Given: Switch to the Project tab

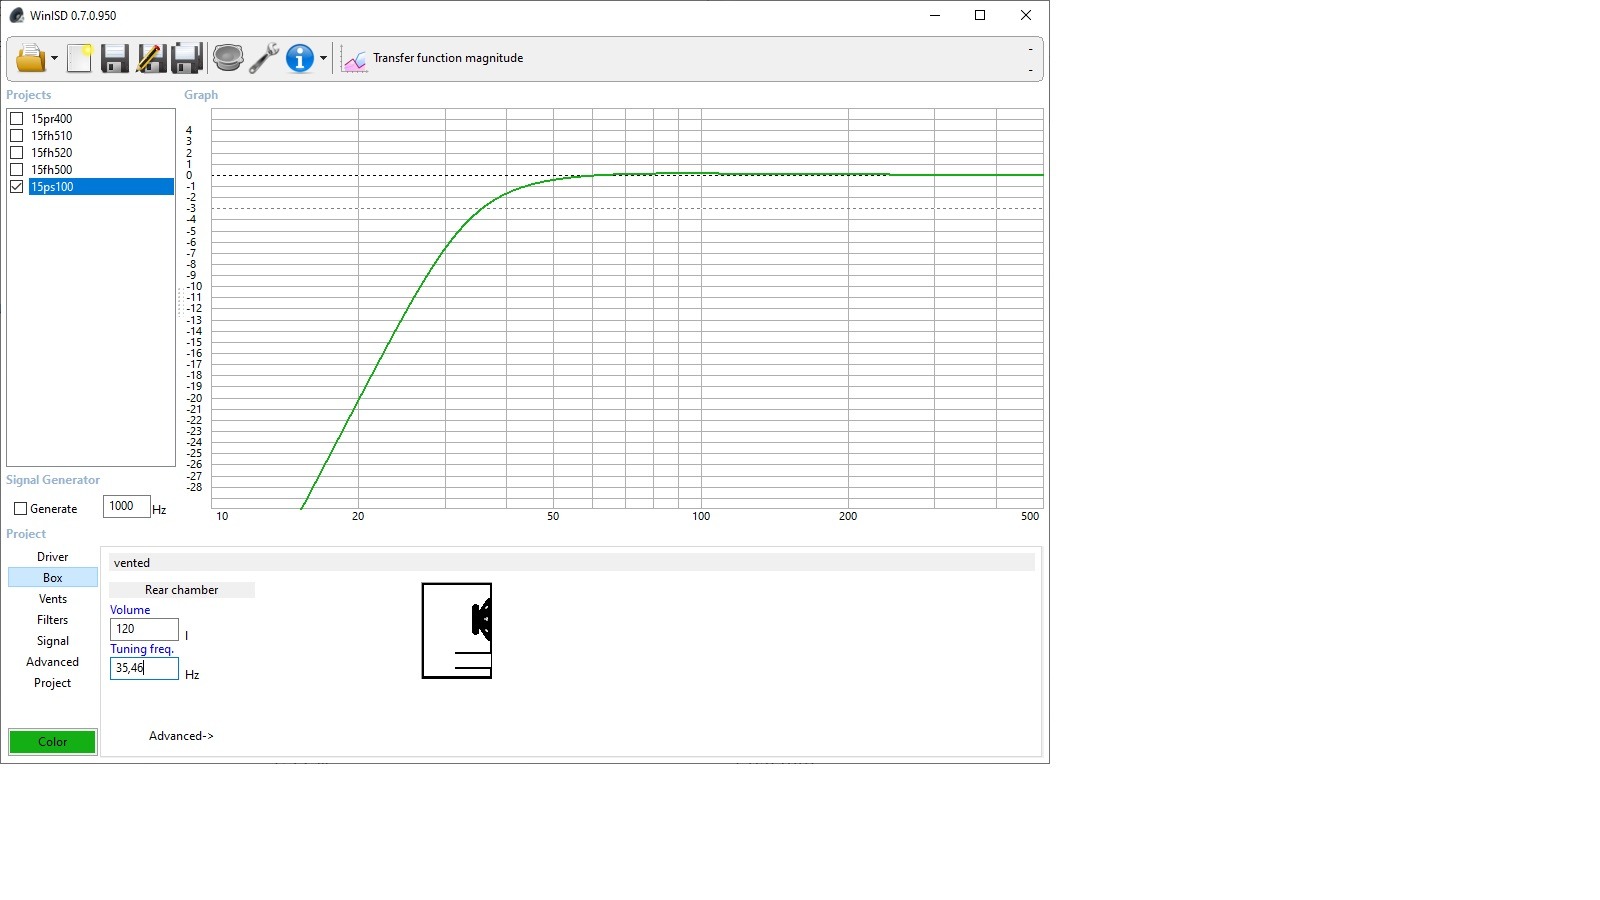Looking at the screenshot, I should point(53,683).
